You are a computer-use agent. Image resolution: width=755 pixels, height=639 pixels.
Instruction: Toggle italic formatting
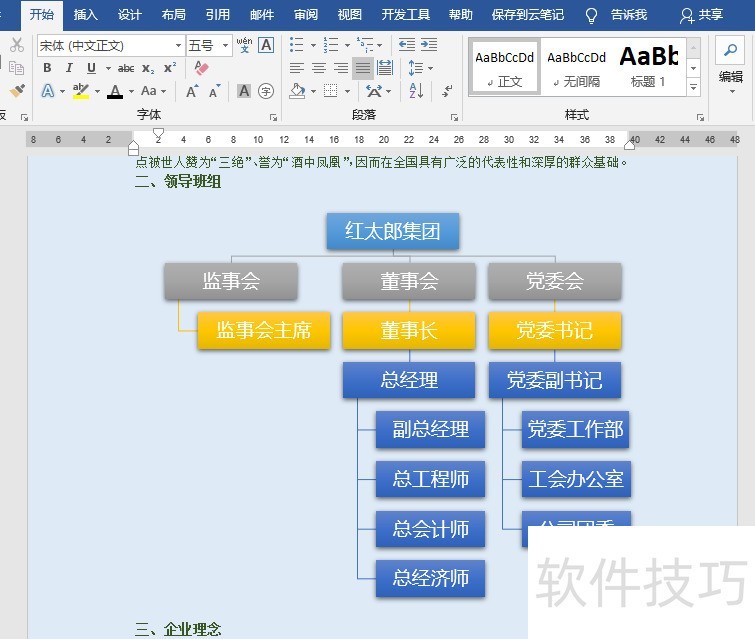[69, 68]
